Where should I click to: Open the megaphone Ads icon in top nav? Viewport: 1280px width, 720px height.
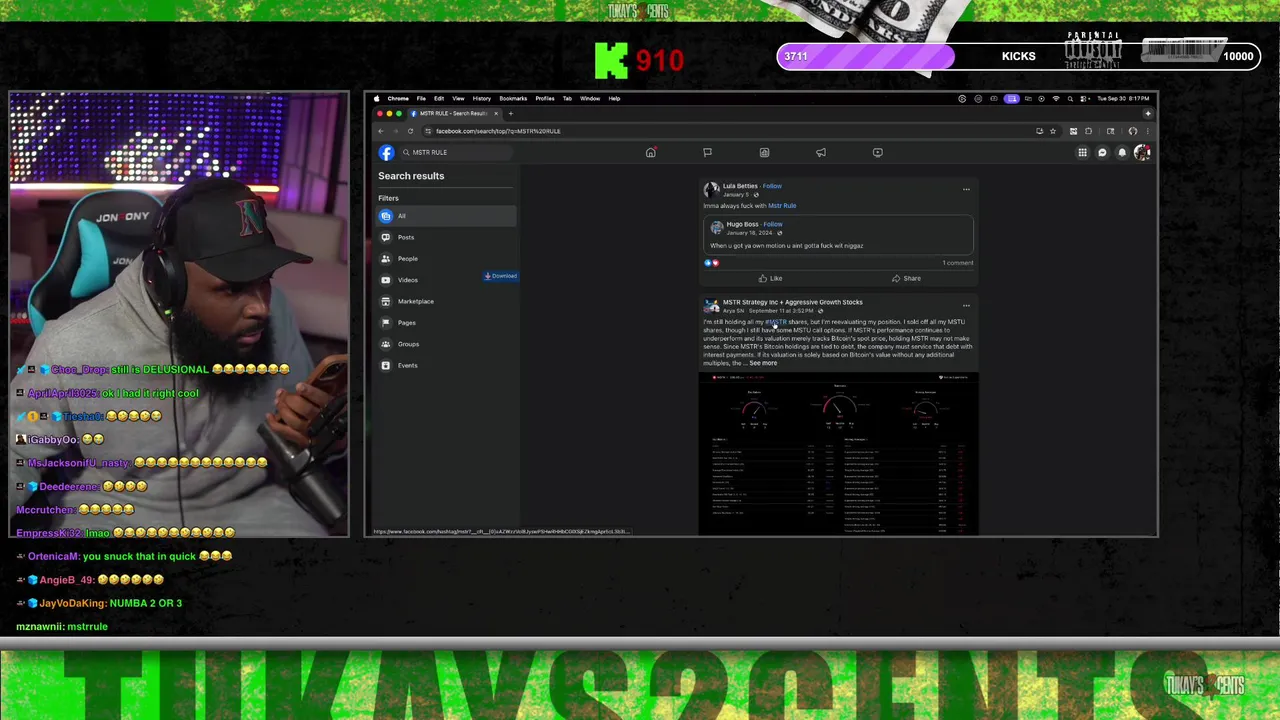(x=821, y=152)
